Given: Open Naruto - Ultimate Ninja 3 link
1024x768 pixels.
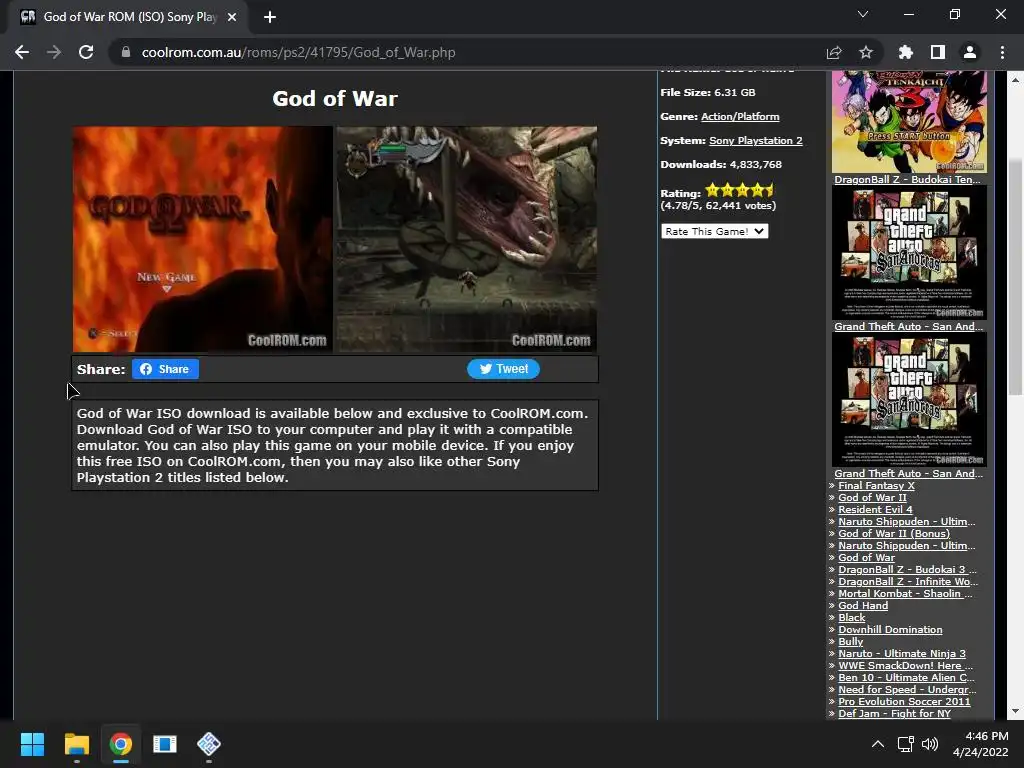Looking at the screenshot, I should pyautogui.click(x=902, y=654).
